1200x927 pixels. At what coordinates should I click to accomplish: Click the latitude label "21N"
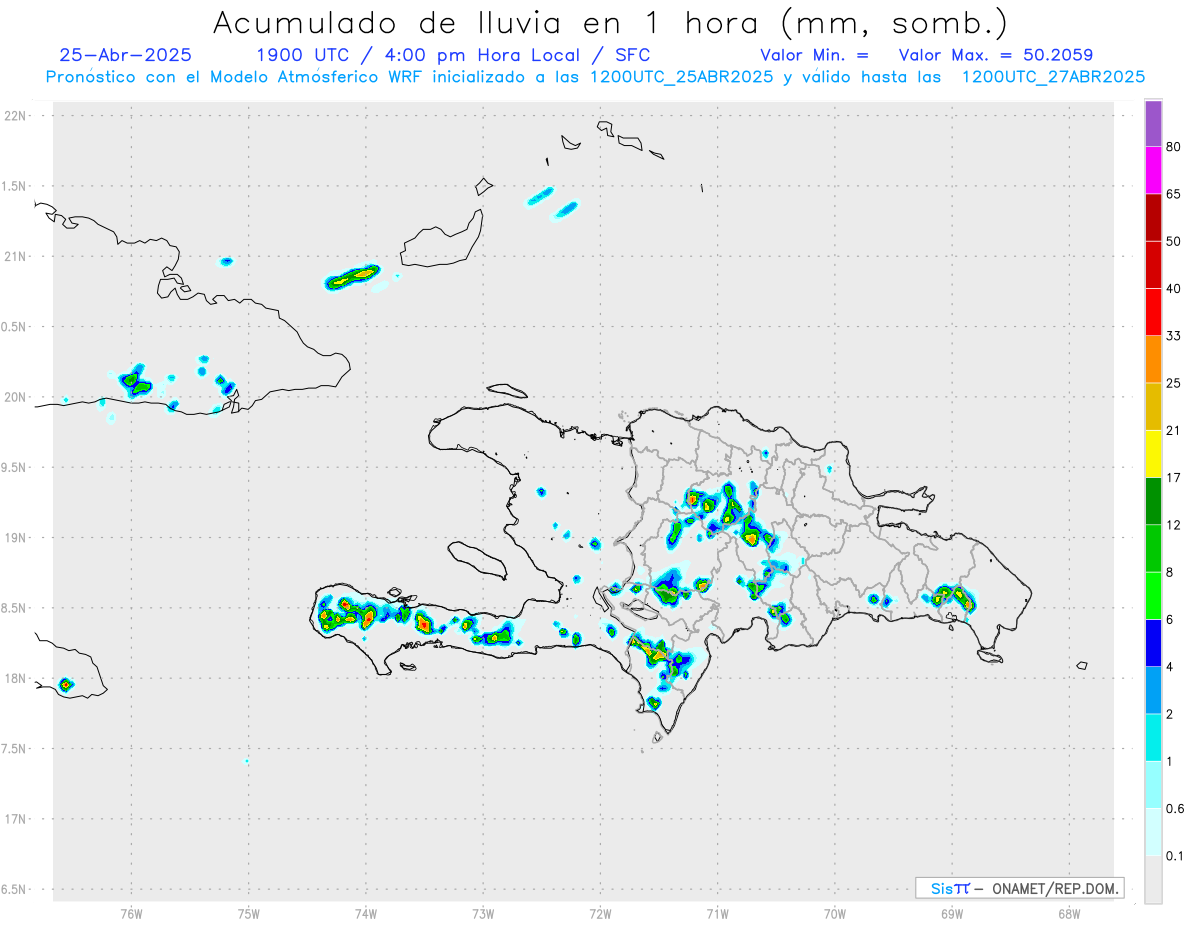click(17, 256)
